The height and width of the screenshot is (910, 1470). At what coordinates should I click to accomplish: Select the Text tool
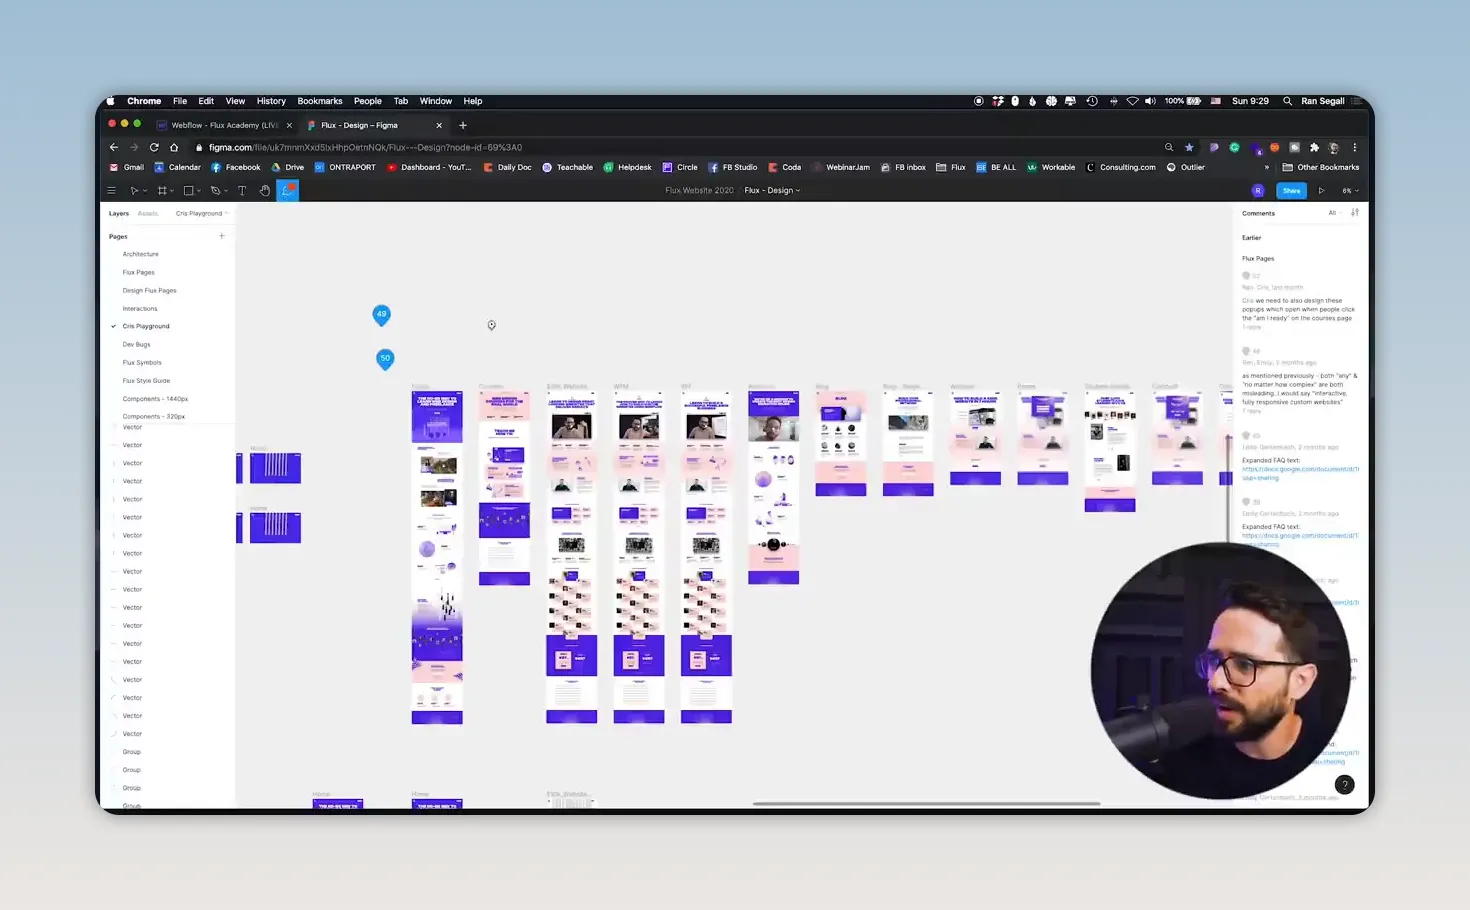(242, 191)
